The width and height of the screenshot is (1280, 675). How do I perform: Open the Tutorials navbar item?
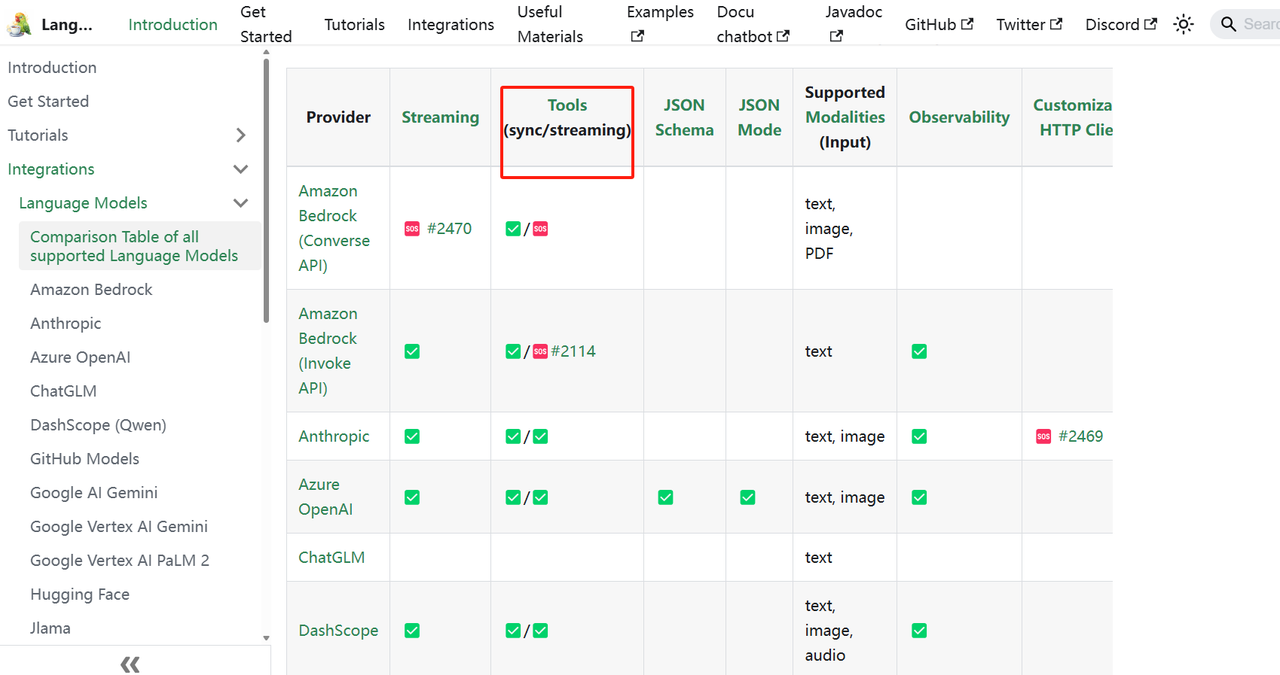point(354,24)
